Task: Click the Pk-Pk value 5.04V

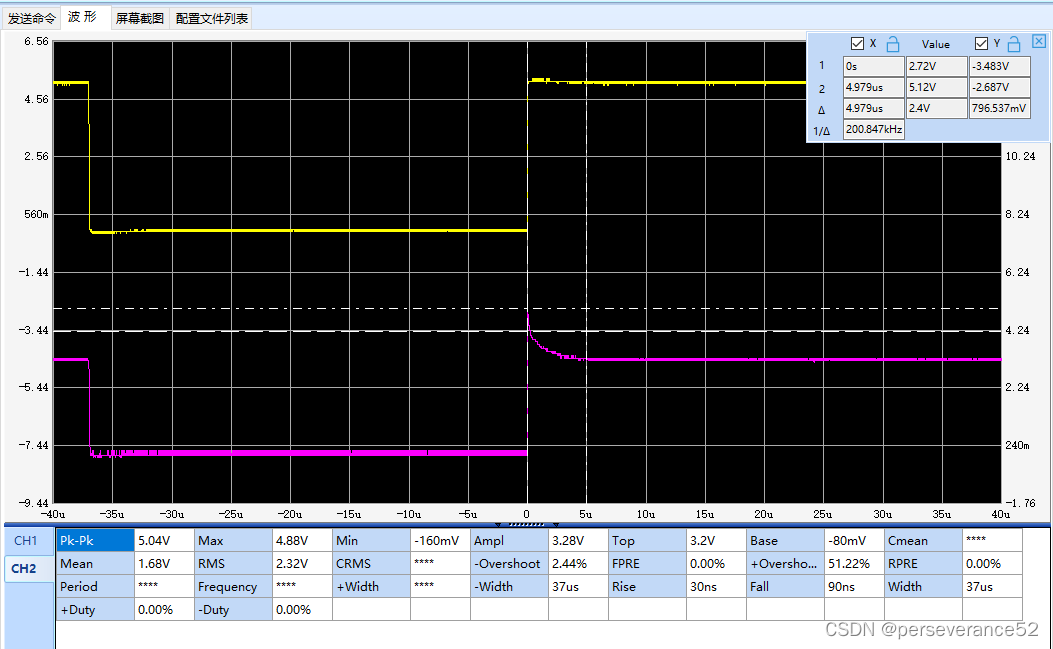Action: tap(164, 540)
